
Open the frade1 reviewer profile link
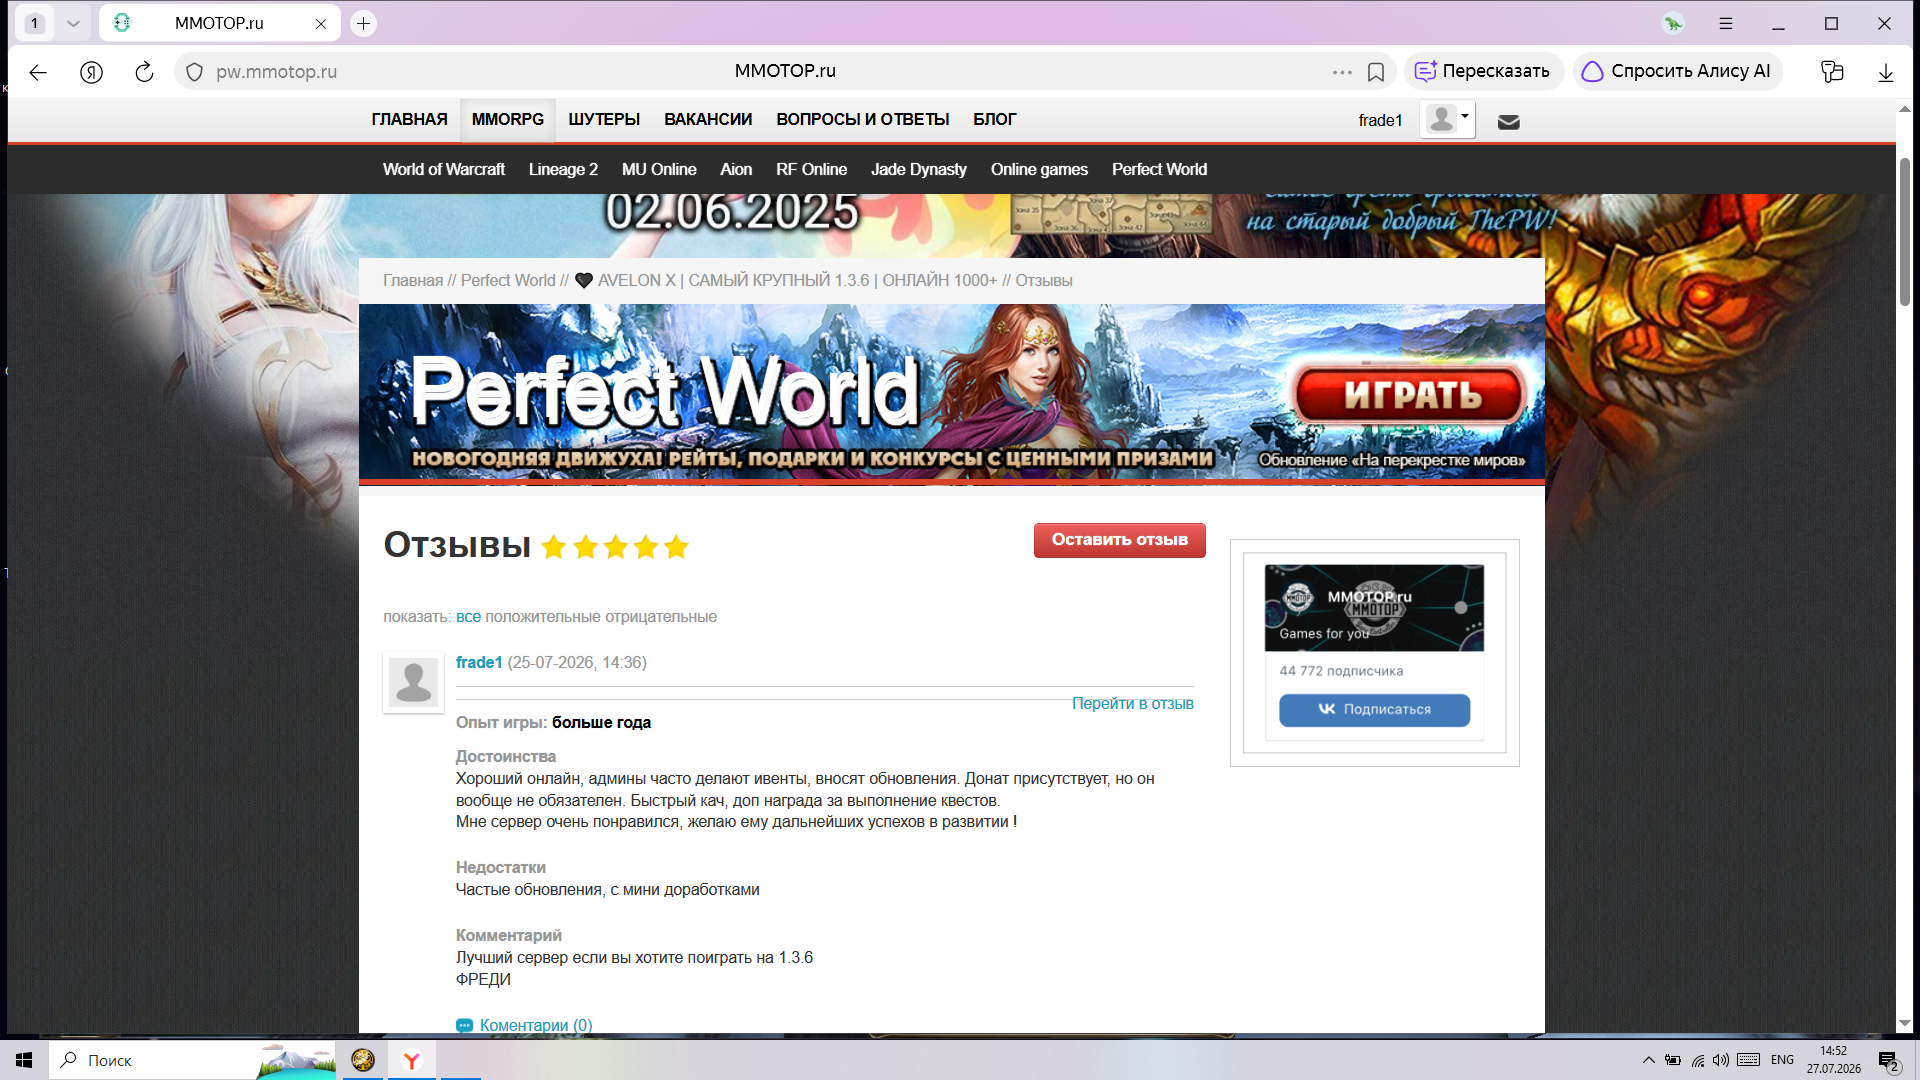pos(479,663)
